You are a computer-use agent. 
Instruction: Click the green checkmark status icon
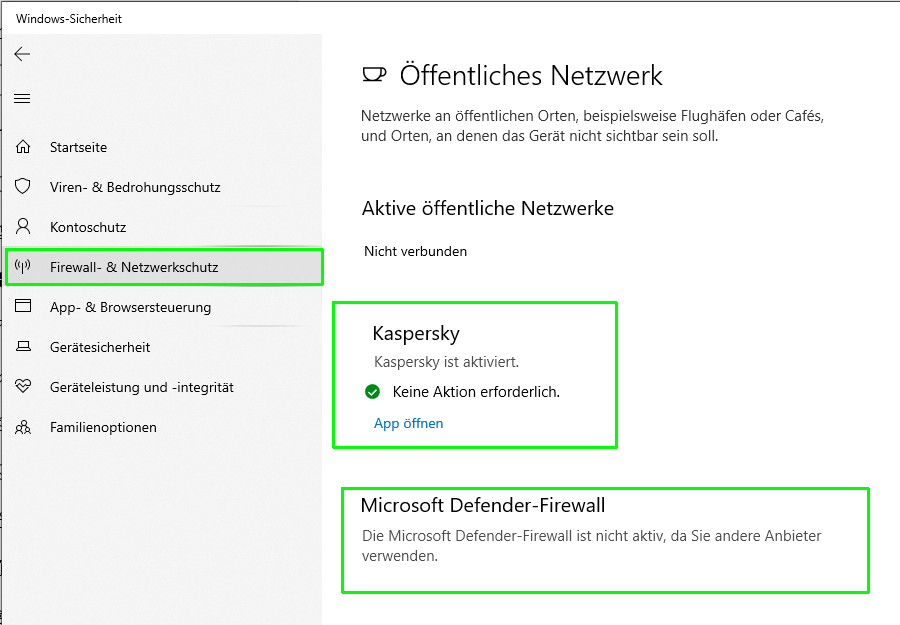point(373,392)
